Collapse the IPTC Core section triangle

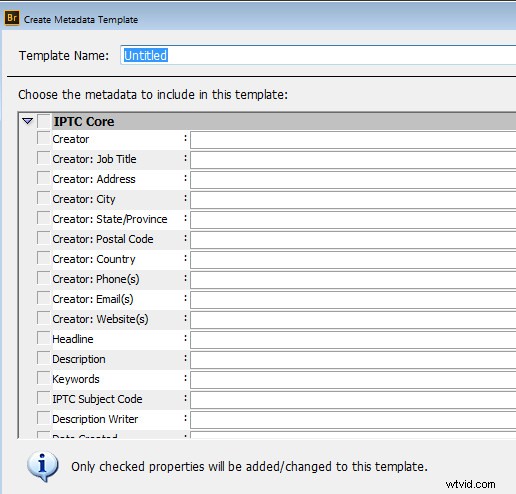[27, 121]
